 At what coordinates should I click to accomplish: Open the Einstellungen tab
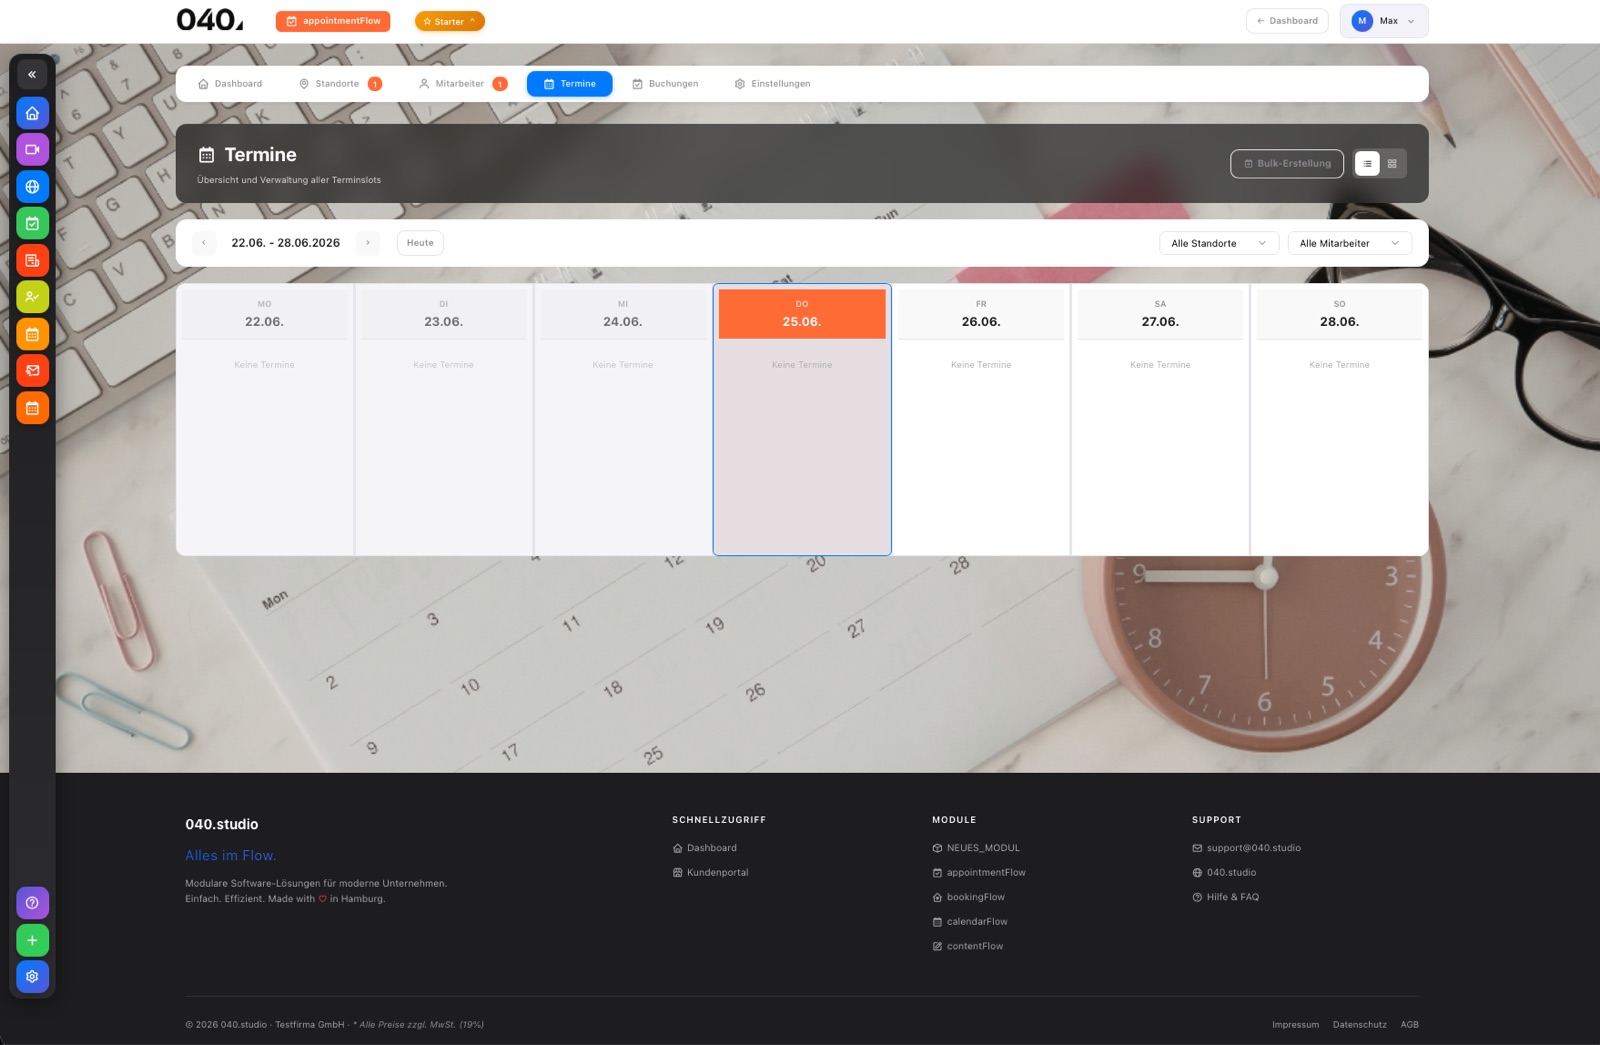[x=772, y=84]
